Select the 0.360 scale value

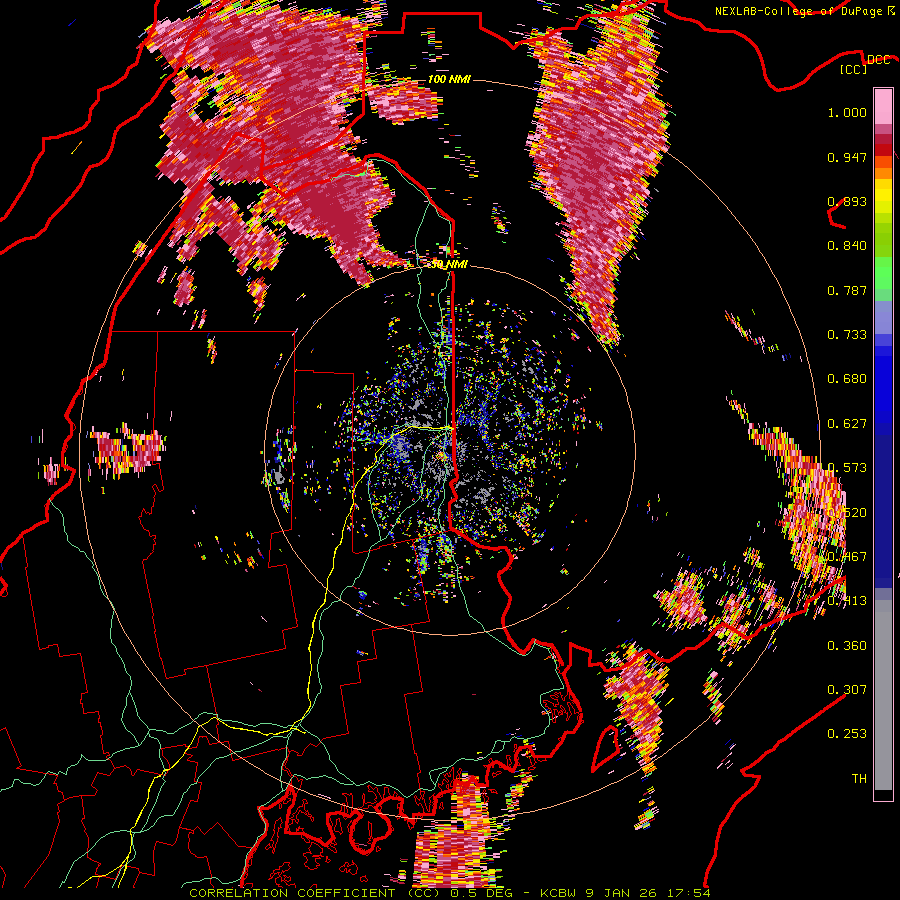coord(847,646)
